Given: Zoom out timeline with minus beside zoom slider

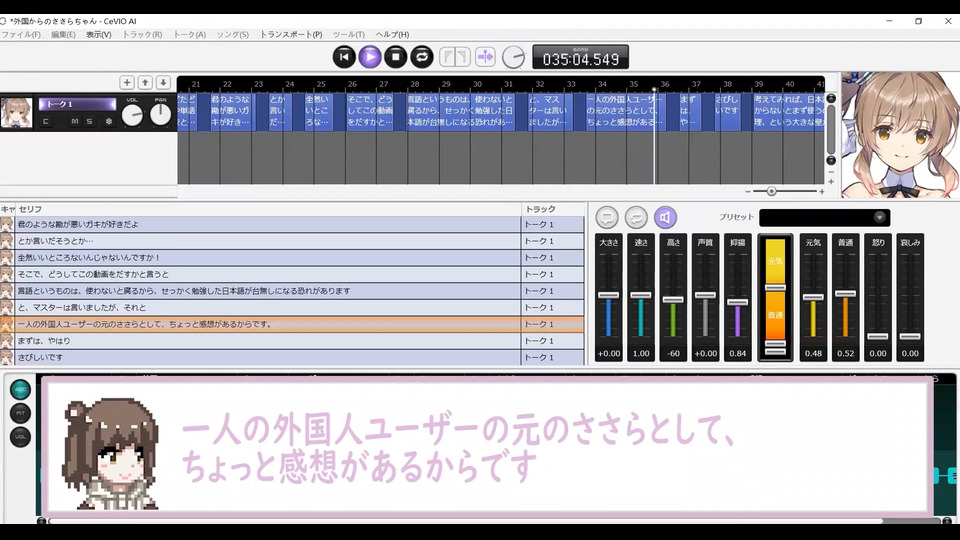Looking at the screenshot, I should [x=748, y=192].
